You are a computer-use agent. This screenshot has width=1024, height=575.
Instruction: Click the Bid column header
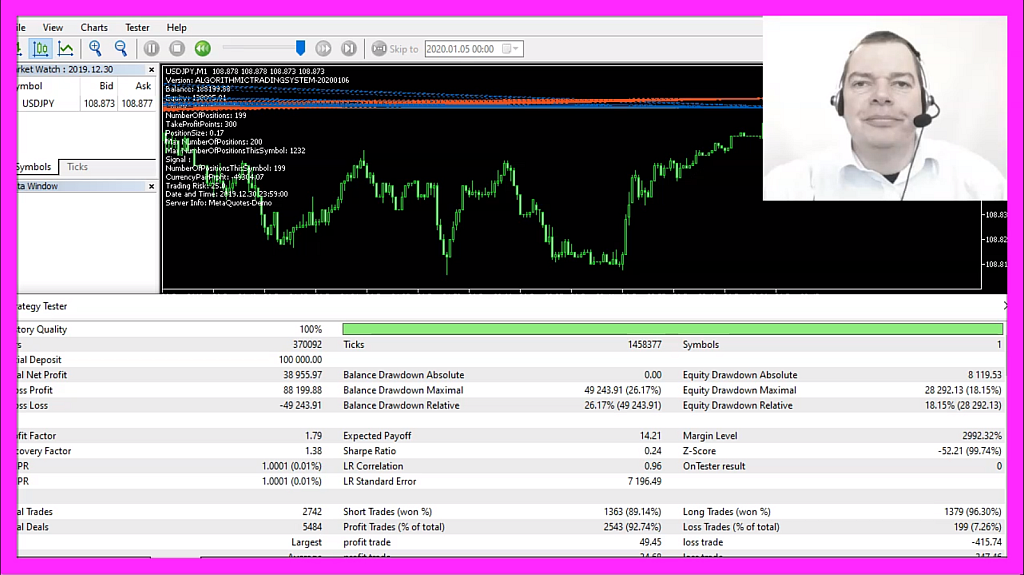coord(106,86)
